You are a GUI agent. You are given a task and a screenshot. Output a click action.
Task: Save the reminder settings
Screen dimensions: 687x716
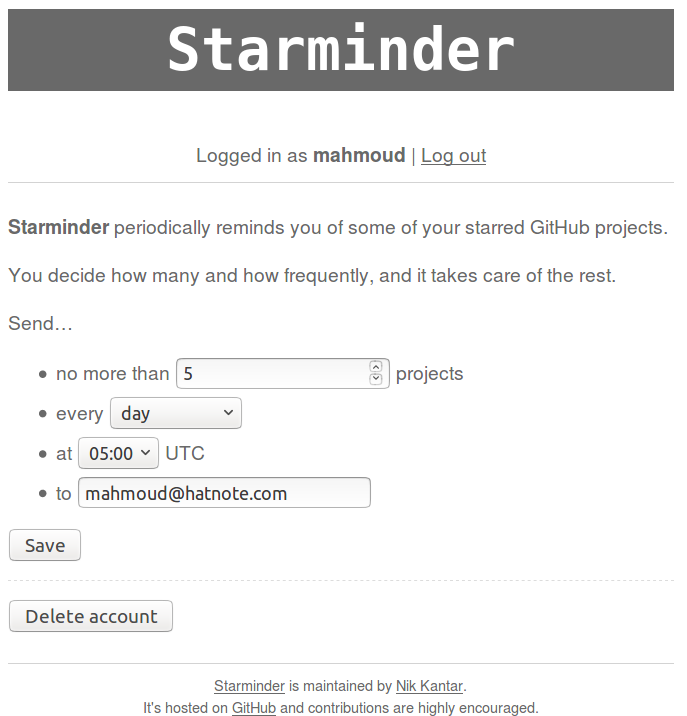pyautogui.click(x=45, y=545)
